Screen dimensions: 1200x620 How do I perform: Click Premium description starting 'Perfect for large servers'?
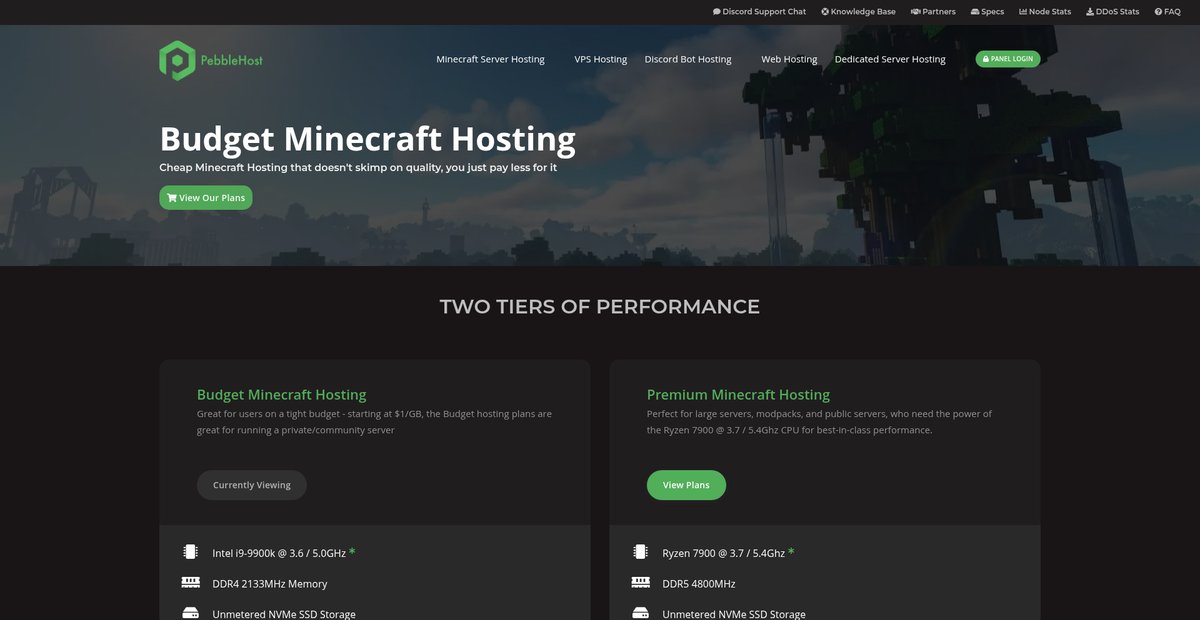[819, 422]
